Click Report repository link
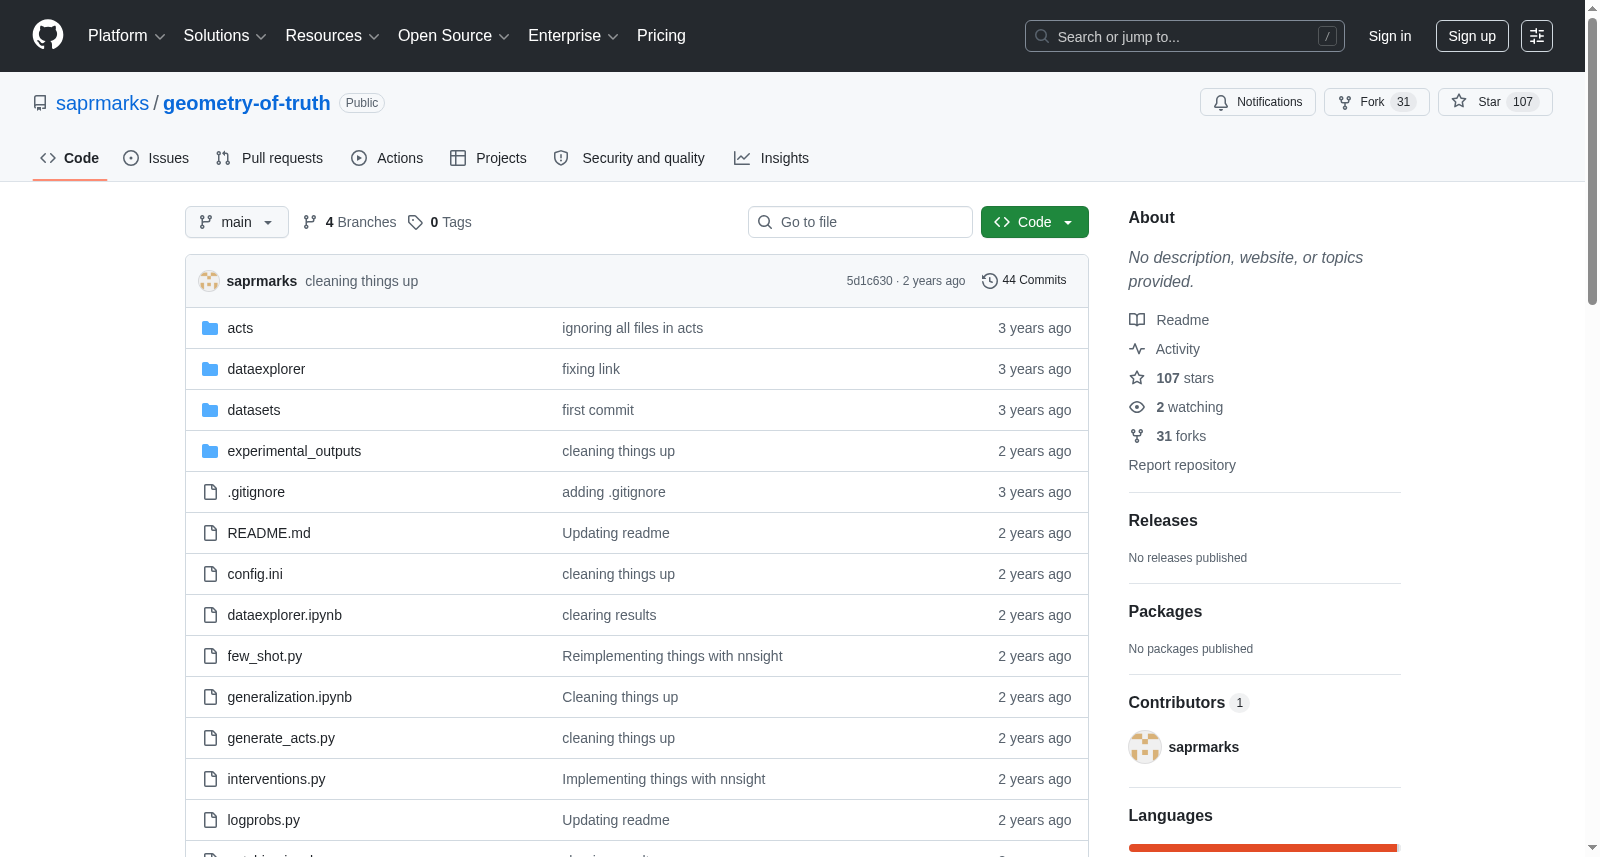 pyautogui.click(x=1182, y=465)
